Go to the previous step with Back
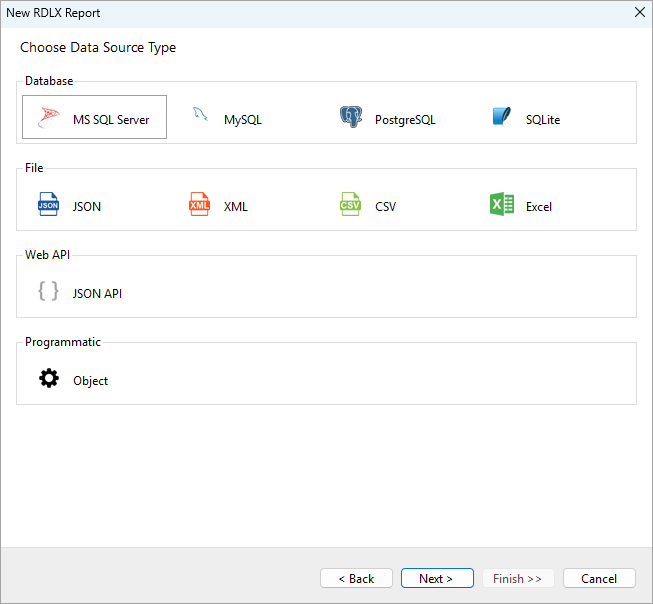 point(356,578)
